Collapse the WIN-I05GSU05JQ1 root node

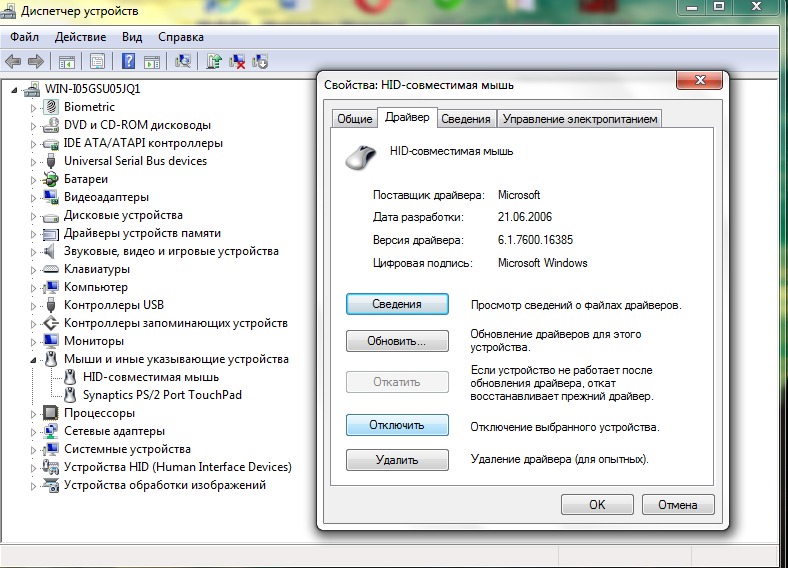[15, 90]
